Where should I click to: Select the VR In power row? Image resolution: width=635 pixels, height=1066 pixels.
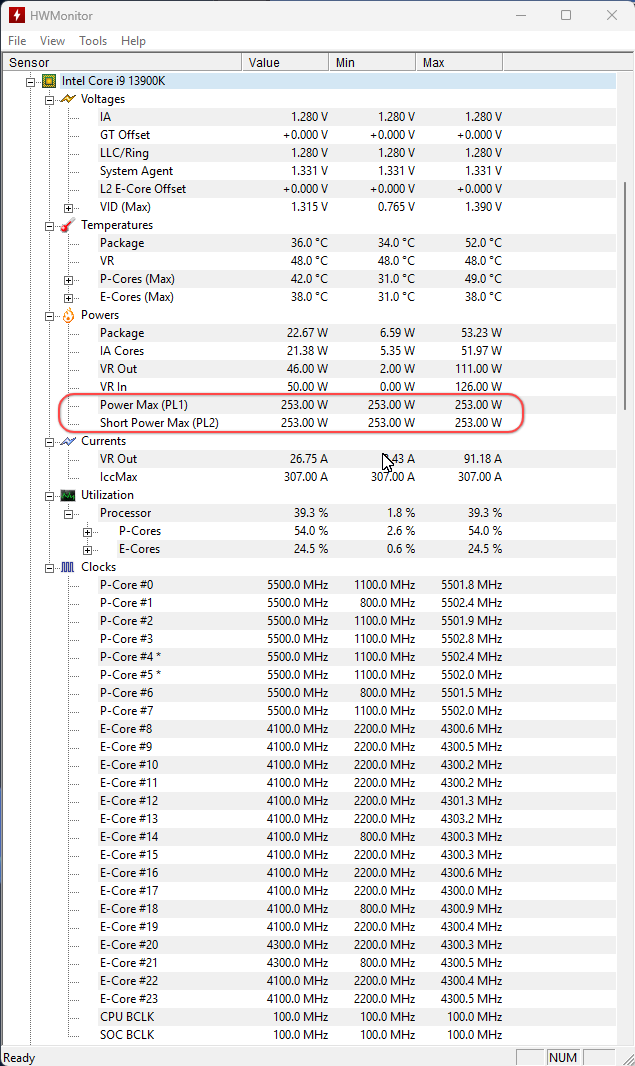point(357,387)
